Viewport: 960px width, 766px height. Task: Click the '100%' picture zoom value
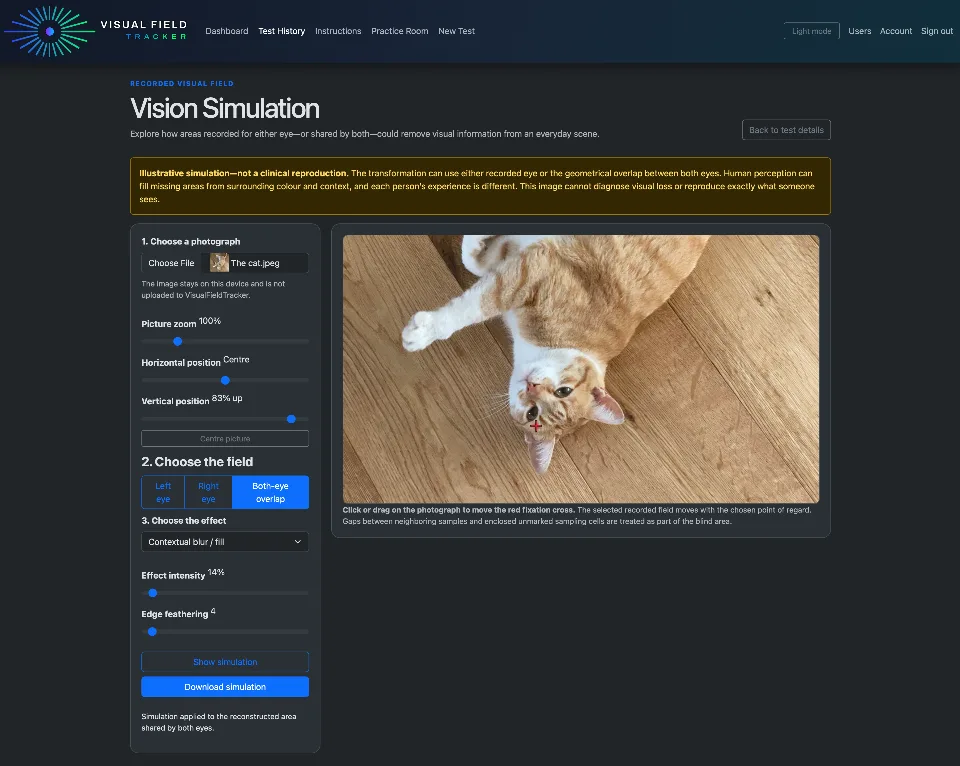coord(210,321)
